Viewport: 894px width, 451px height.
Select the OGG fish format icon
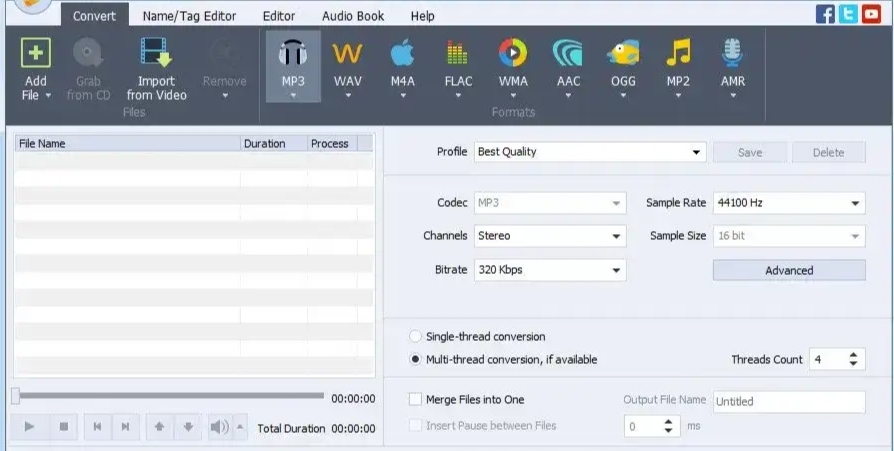point(623,54)
